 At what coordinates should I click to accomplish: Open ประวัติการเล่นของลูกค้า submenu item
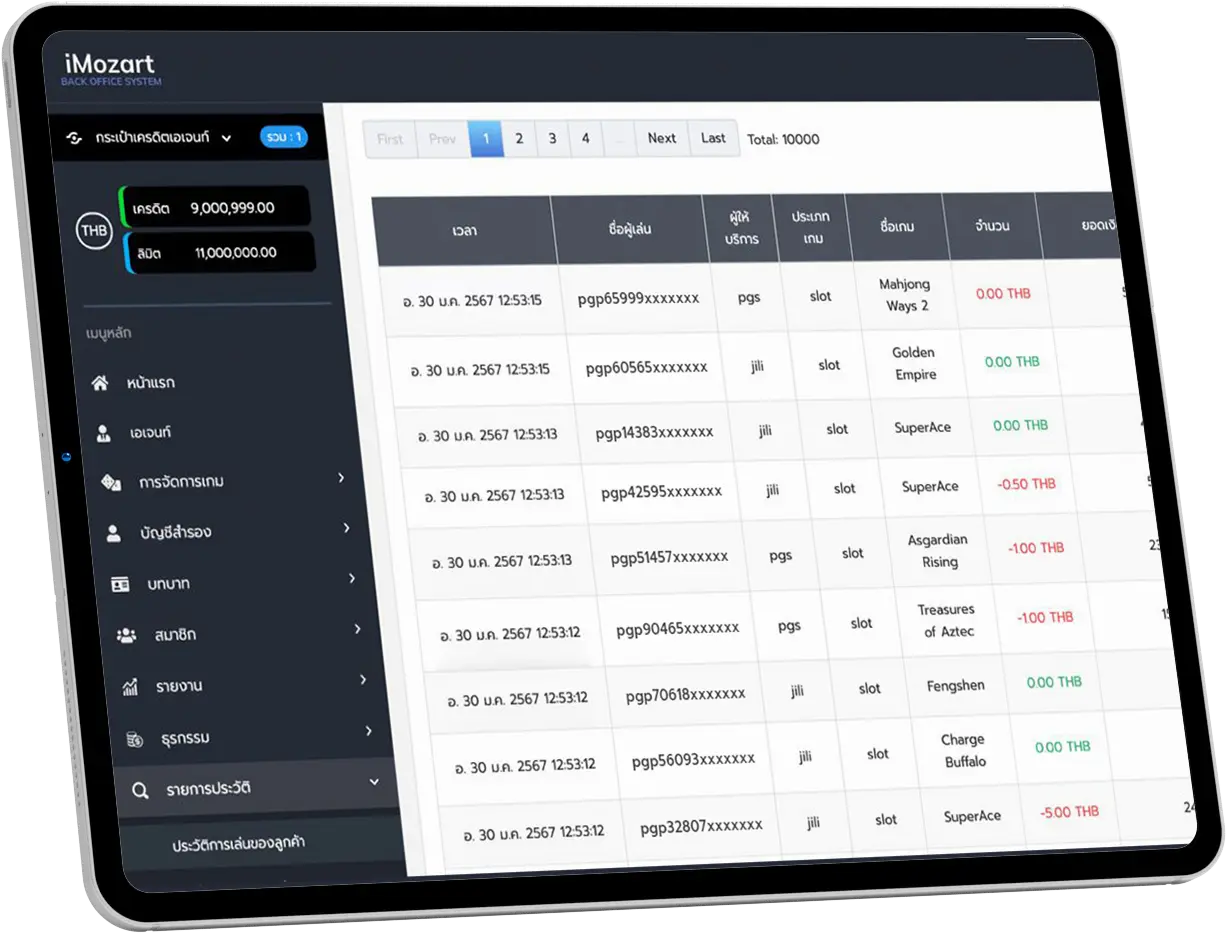238,843
